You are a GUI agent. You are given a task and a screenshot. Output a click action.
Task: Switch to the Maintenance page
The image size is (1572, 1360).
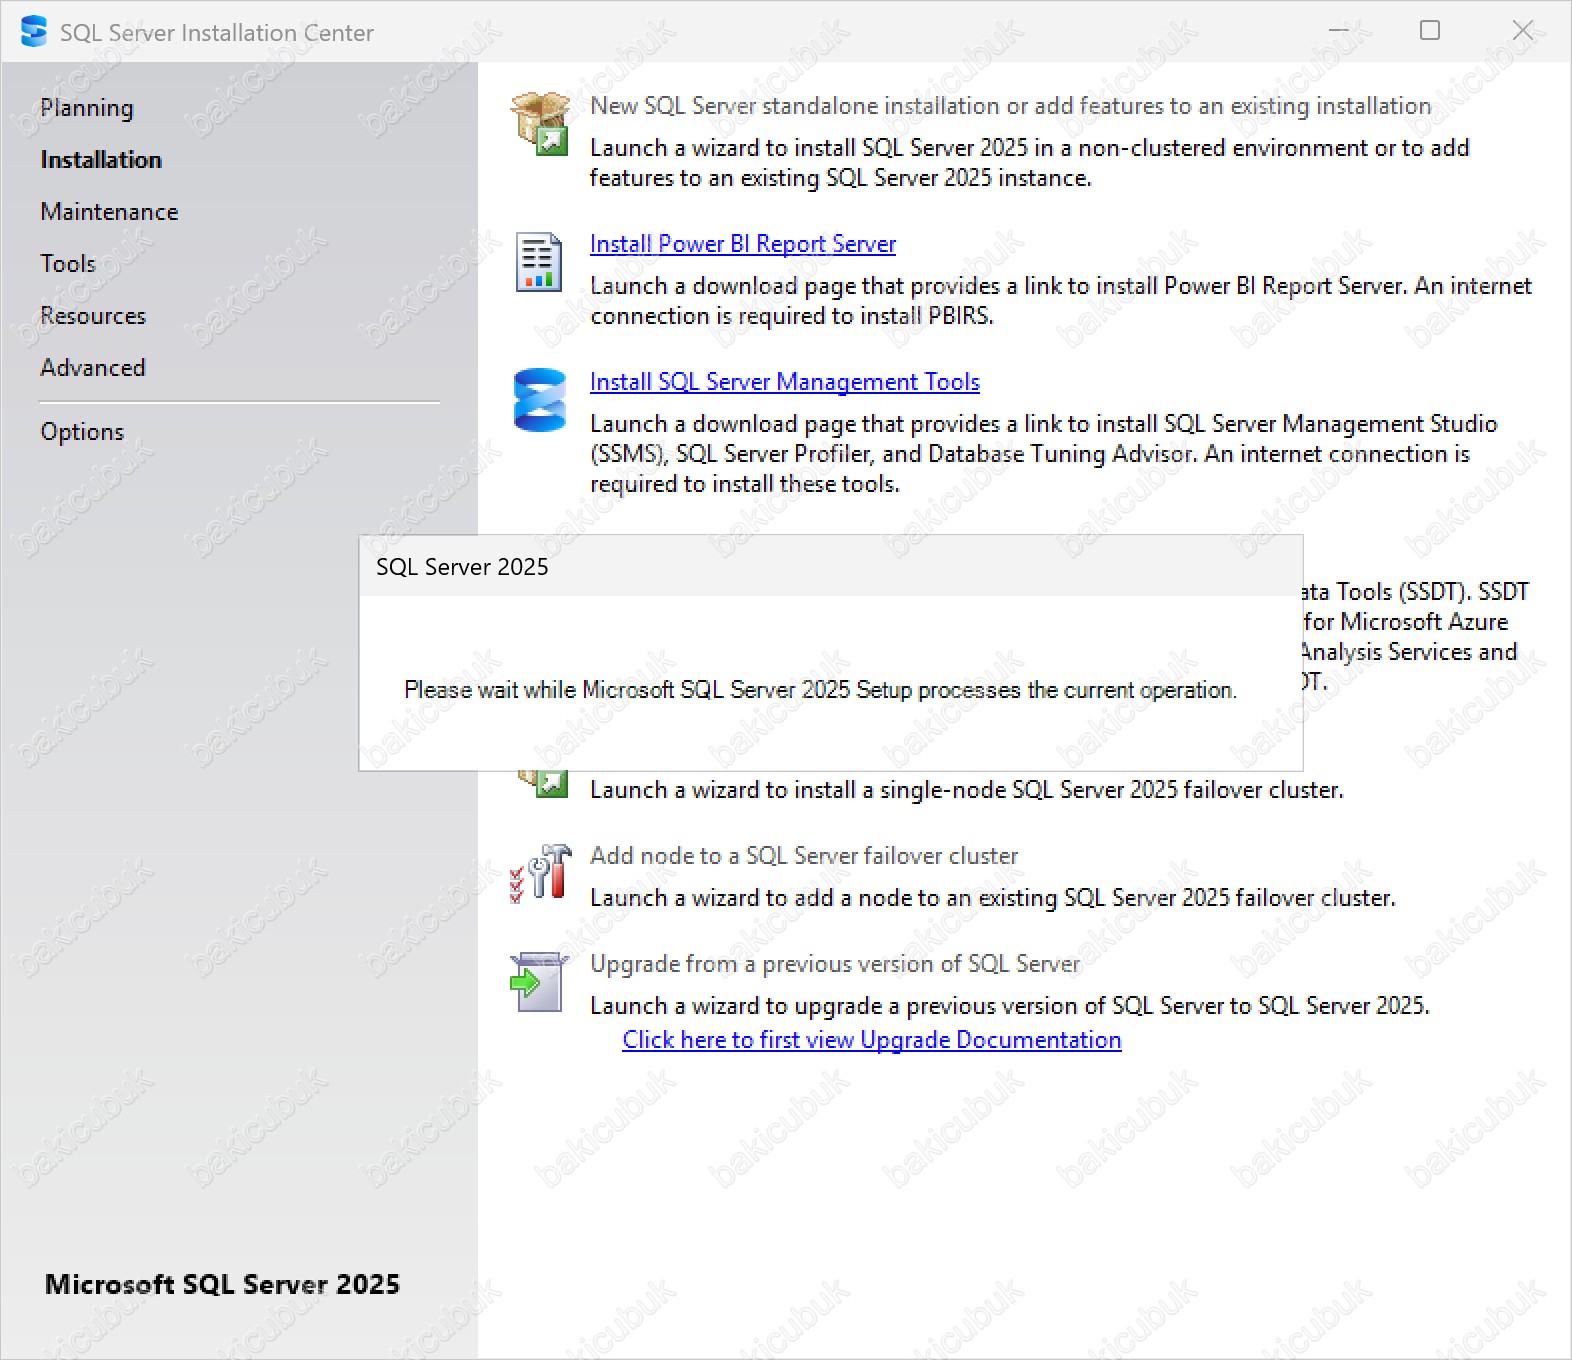pos(109,212)
